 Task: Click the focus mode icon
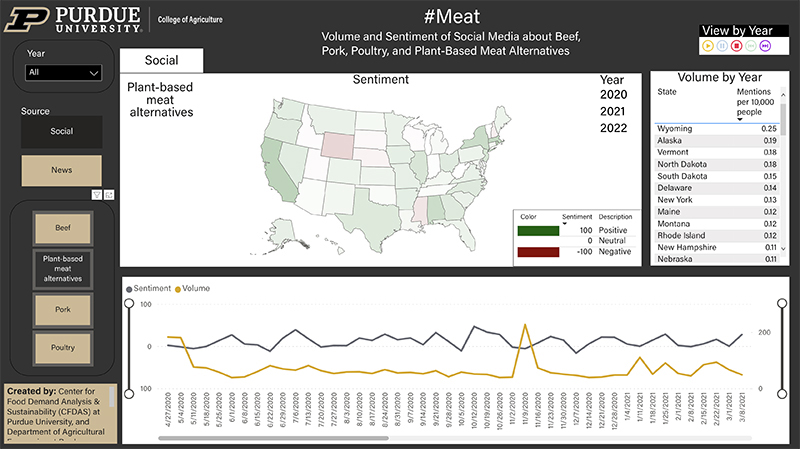pos(109,194)
